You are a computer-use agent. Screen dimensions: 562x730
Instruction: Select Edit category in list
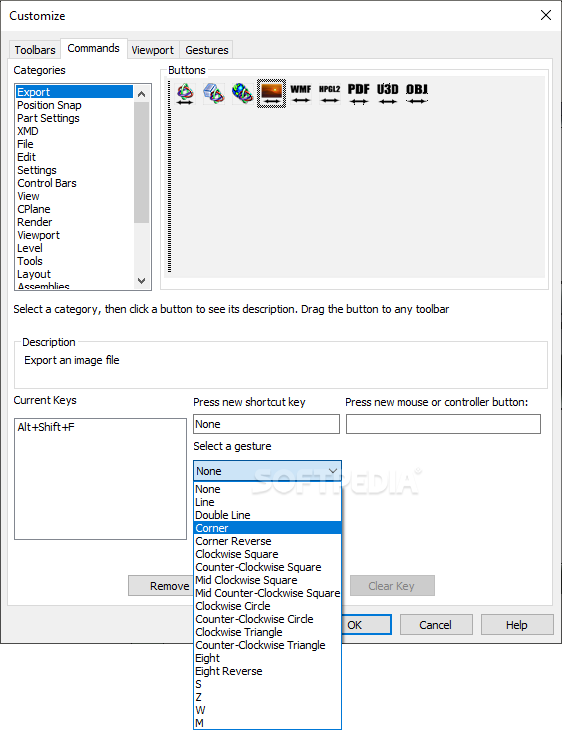coord(74,157)
